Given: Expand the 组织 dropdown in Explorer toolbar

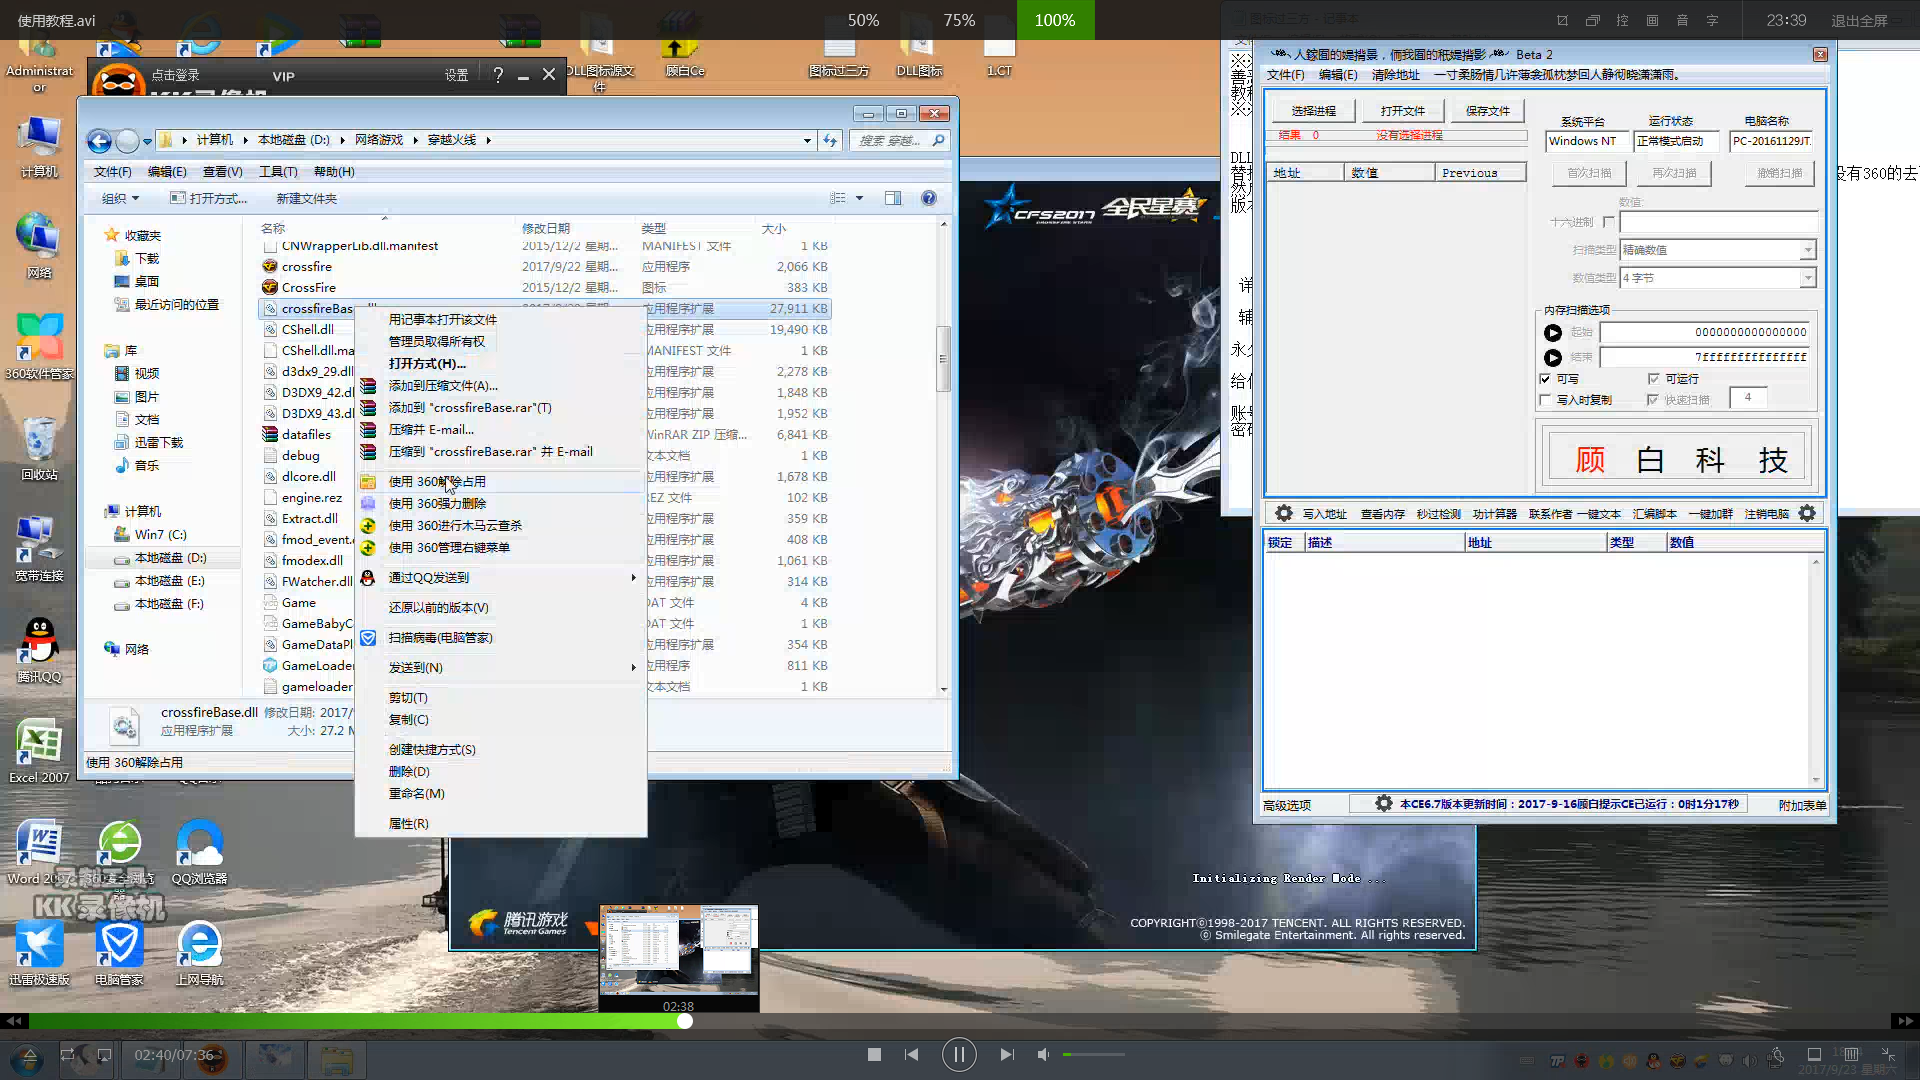Looking at the screenshot, I should pos(120,198).
